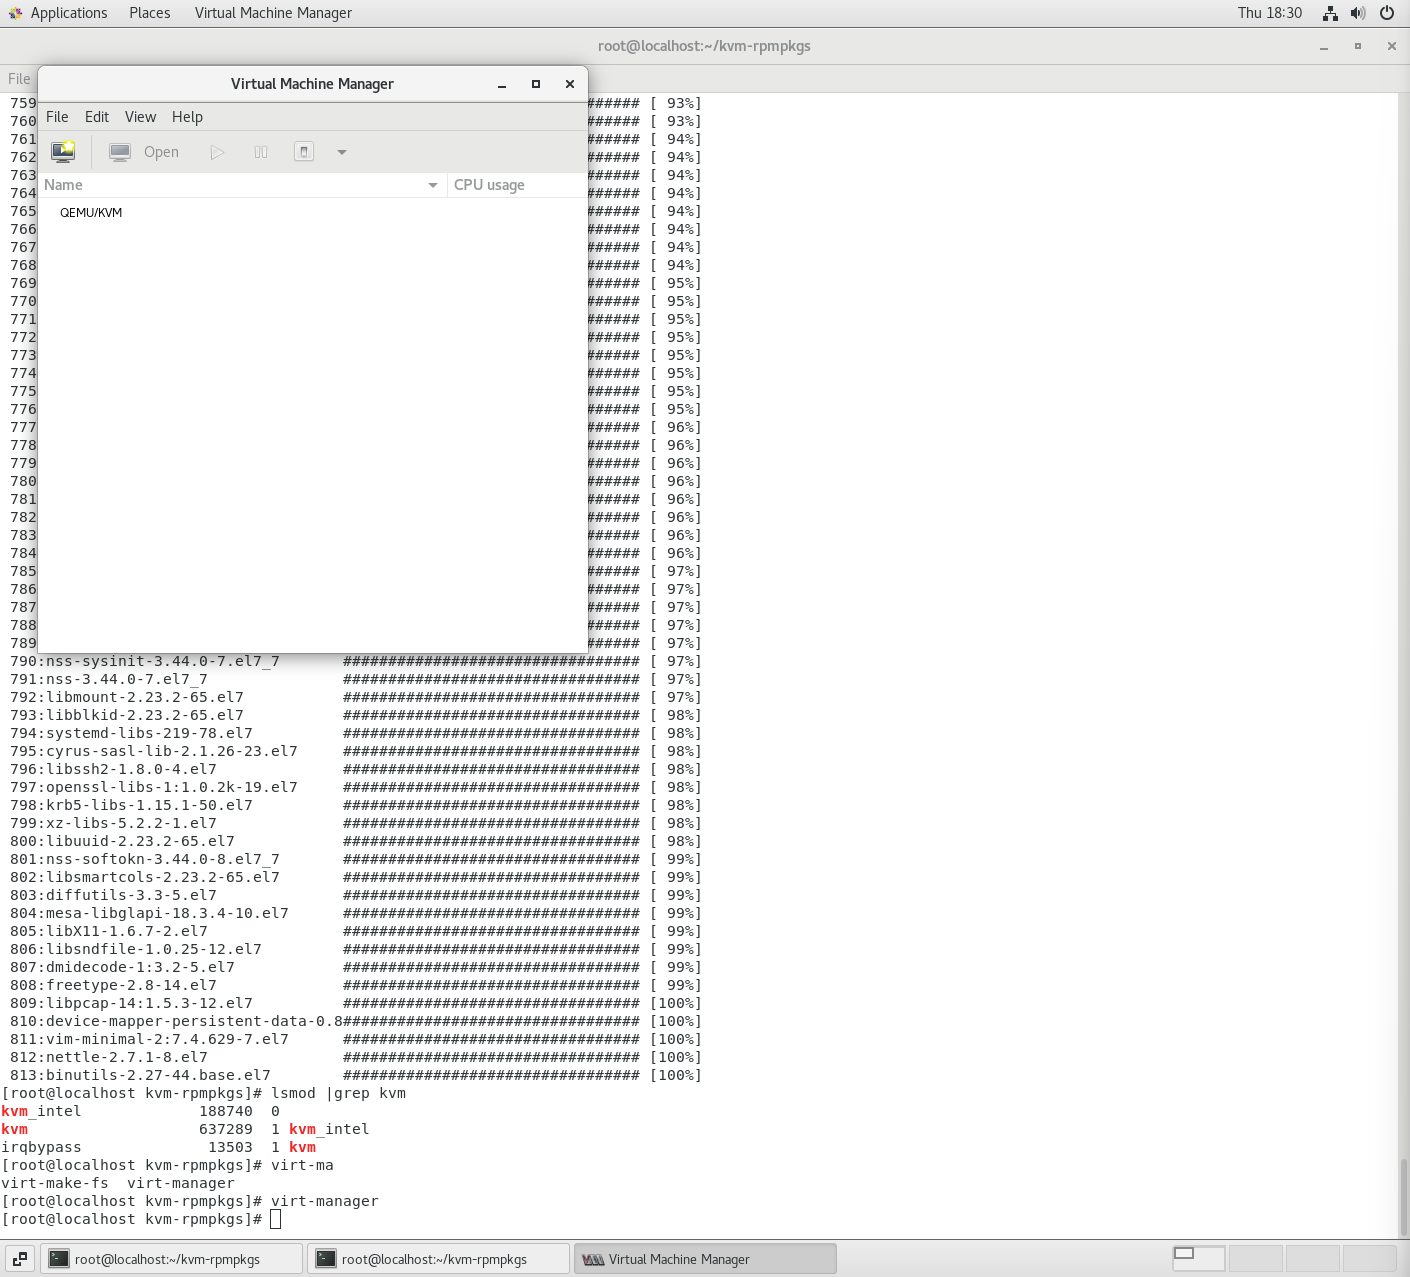Image resolution: width=1410 pixels, height=1277 pixels.
Task: Maximize the Virtual Machine Manager window
Action: (x=536, y=84)
